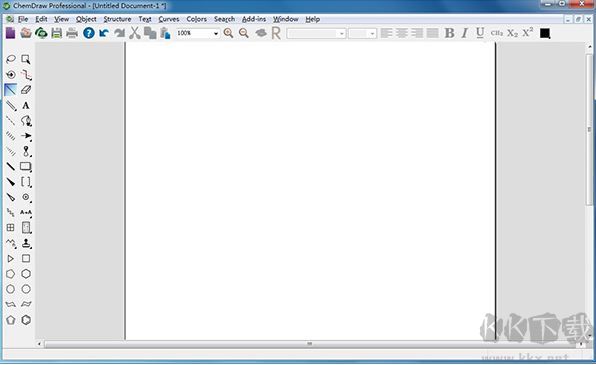Select the Cyclopropane triangle ring tool
Screen dimensions: 596x365
click(x=11, y=259)
